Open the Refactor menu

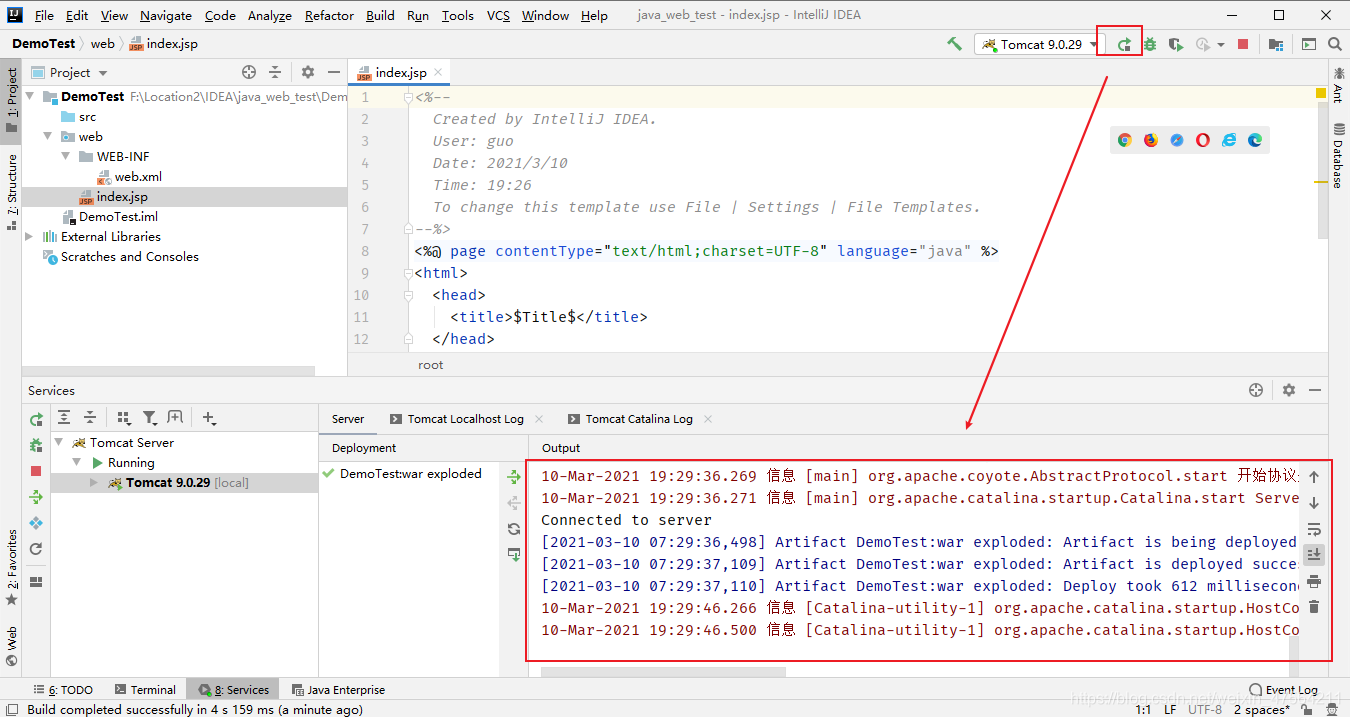(x=329, y=15)
